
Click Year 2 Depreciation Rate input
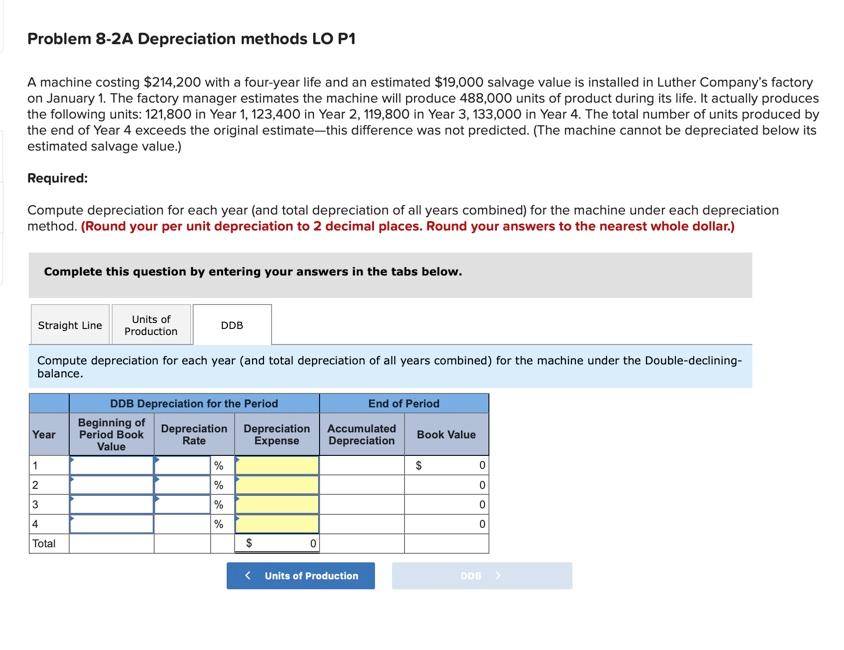pos(182,485)
